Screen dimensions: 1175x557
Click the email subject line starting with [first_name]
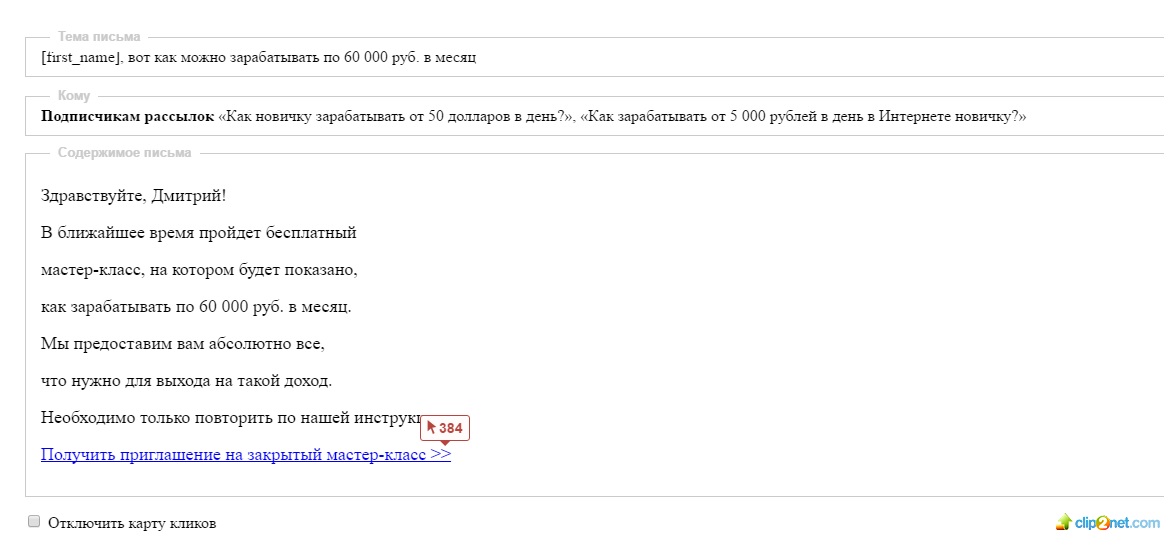click(259, 58)
